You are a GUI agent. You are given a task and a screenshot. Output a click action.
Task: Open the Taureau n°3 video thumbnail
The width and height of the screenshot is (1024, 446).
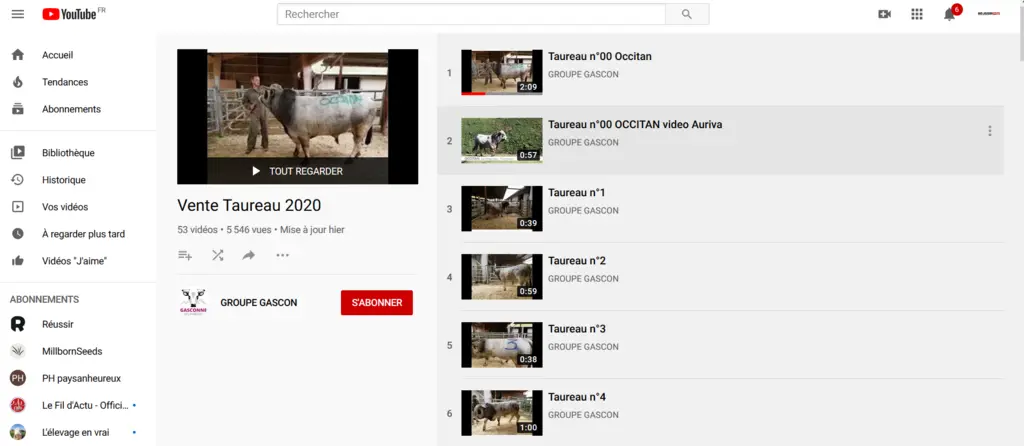(502, 344)
